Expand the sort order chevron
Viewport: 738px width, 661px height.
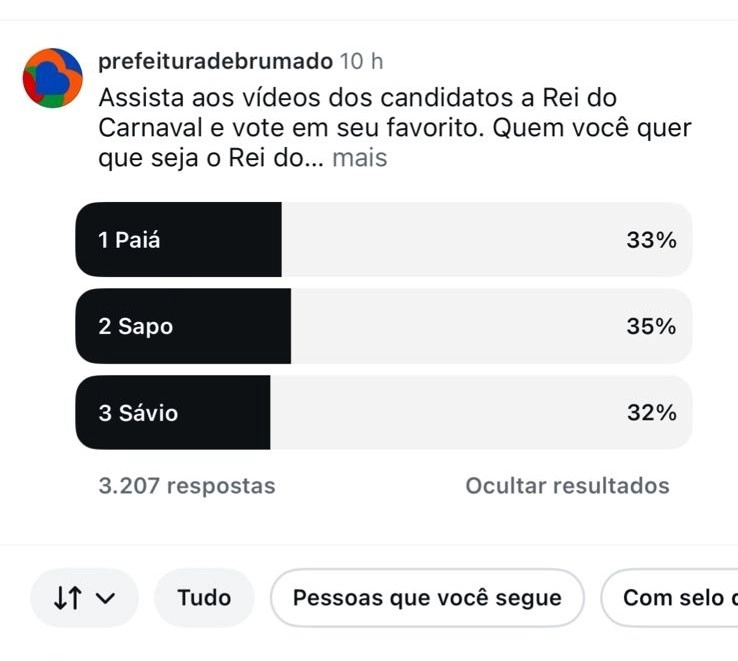107,598
